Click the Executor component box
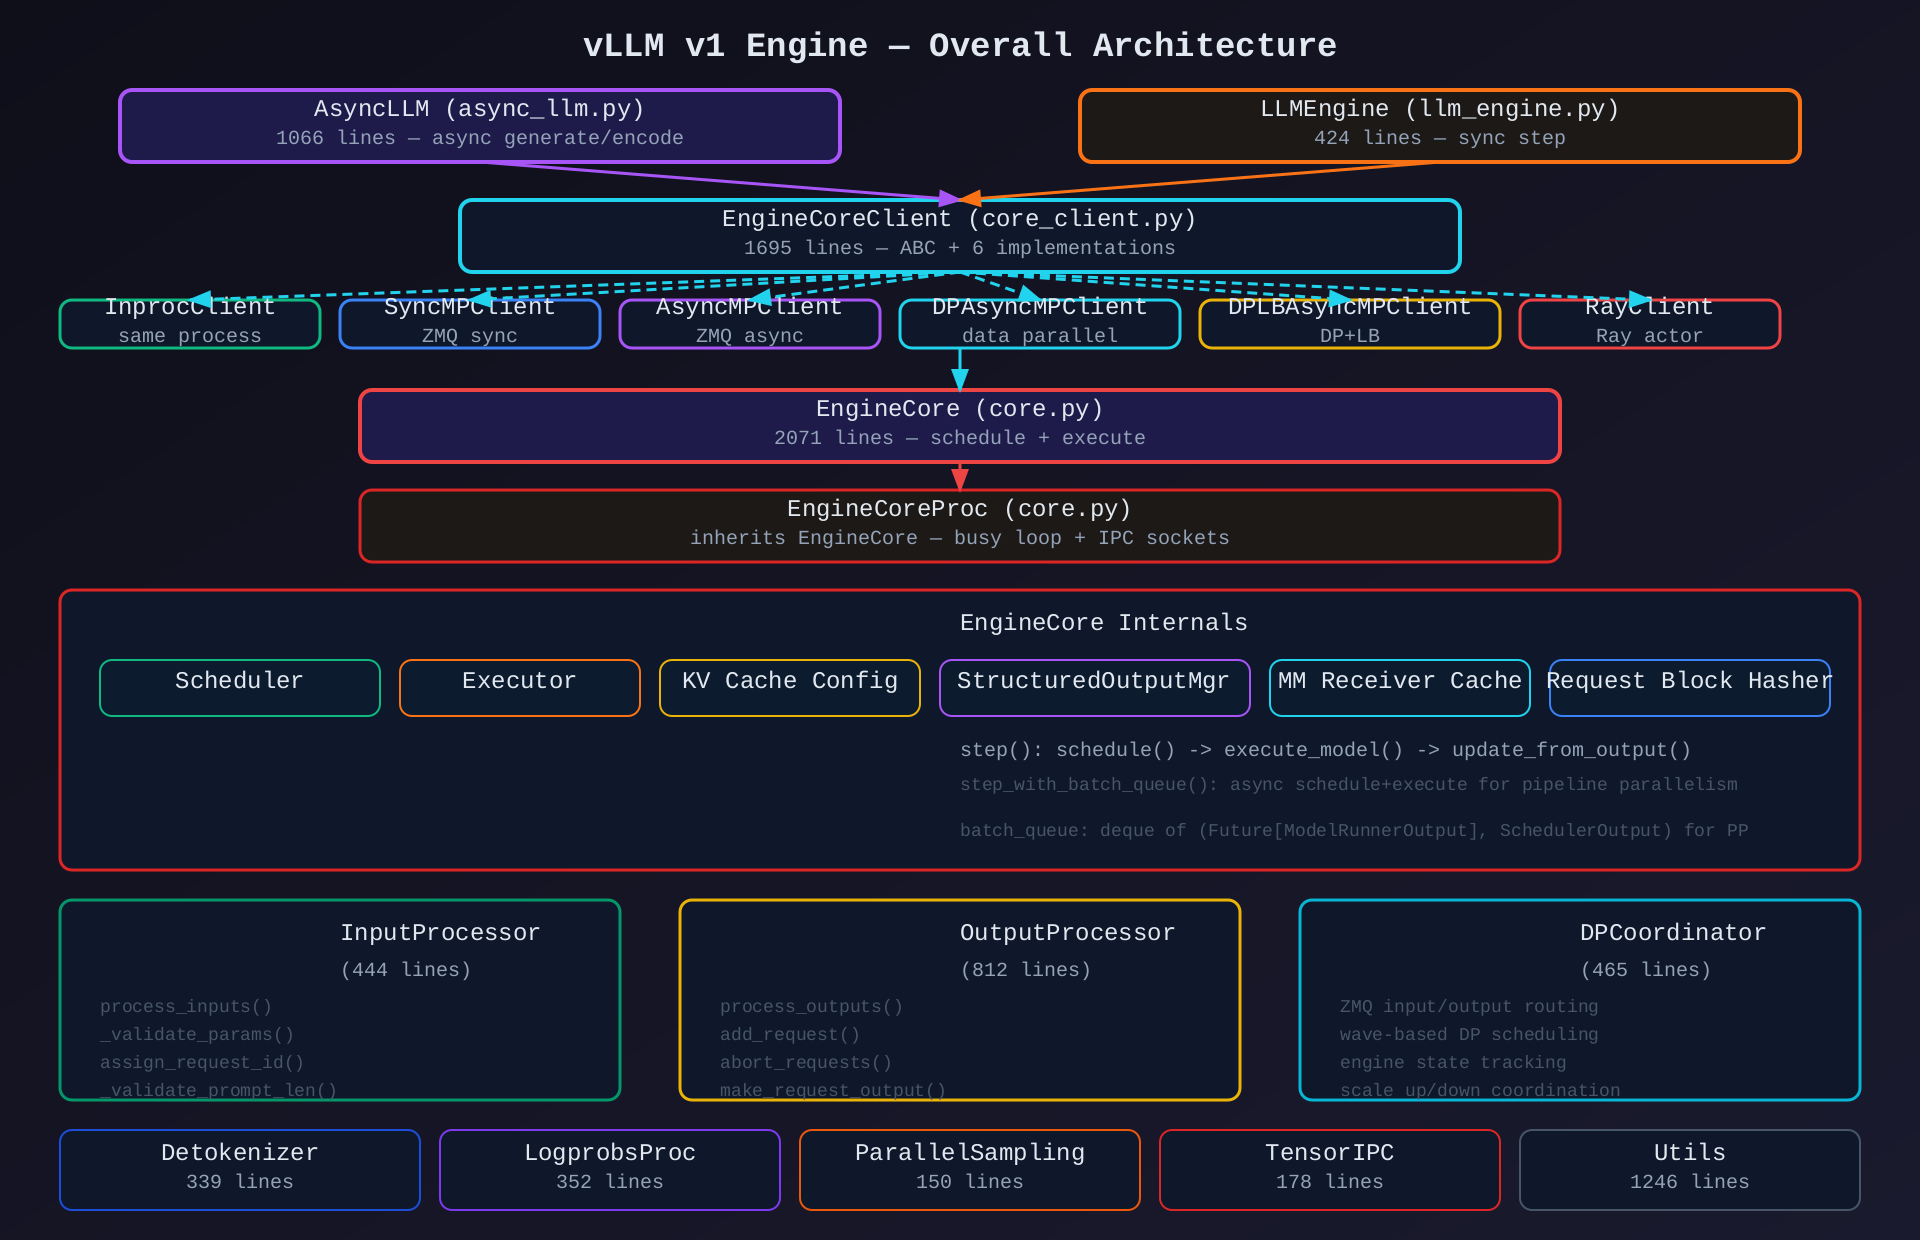 click(x=520, y=688)
